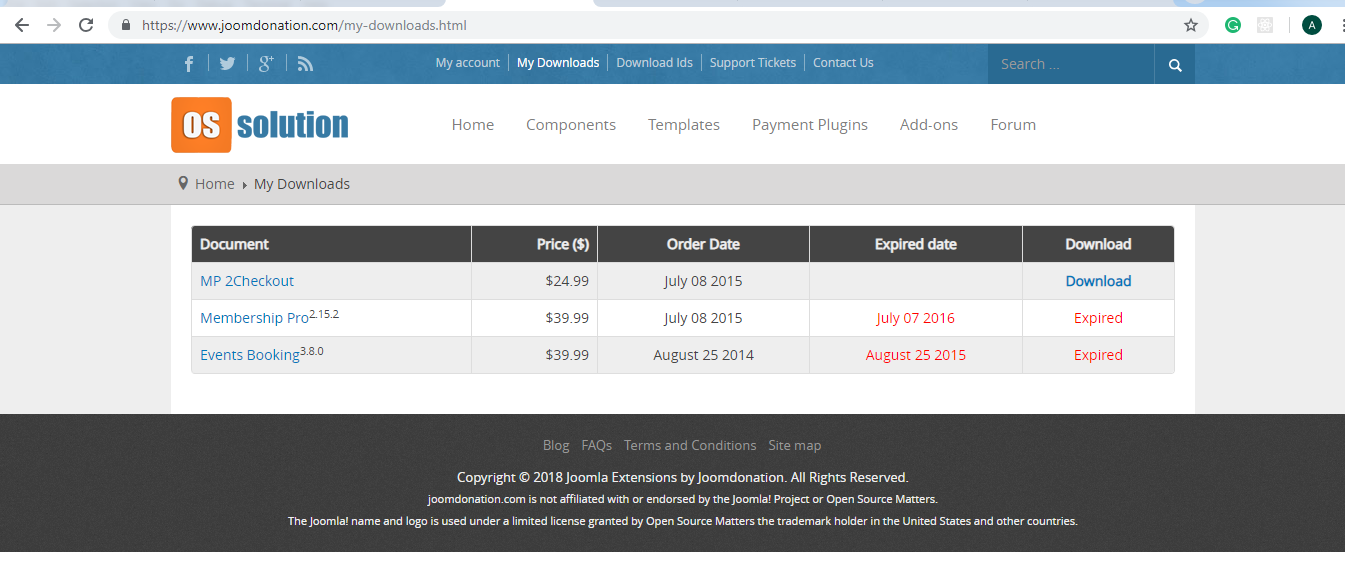Open the user profile avatar A
Screen dimensions: 1345x571
click(x=1312, y=25)
